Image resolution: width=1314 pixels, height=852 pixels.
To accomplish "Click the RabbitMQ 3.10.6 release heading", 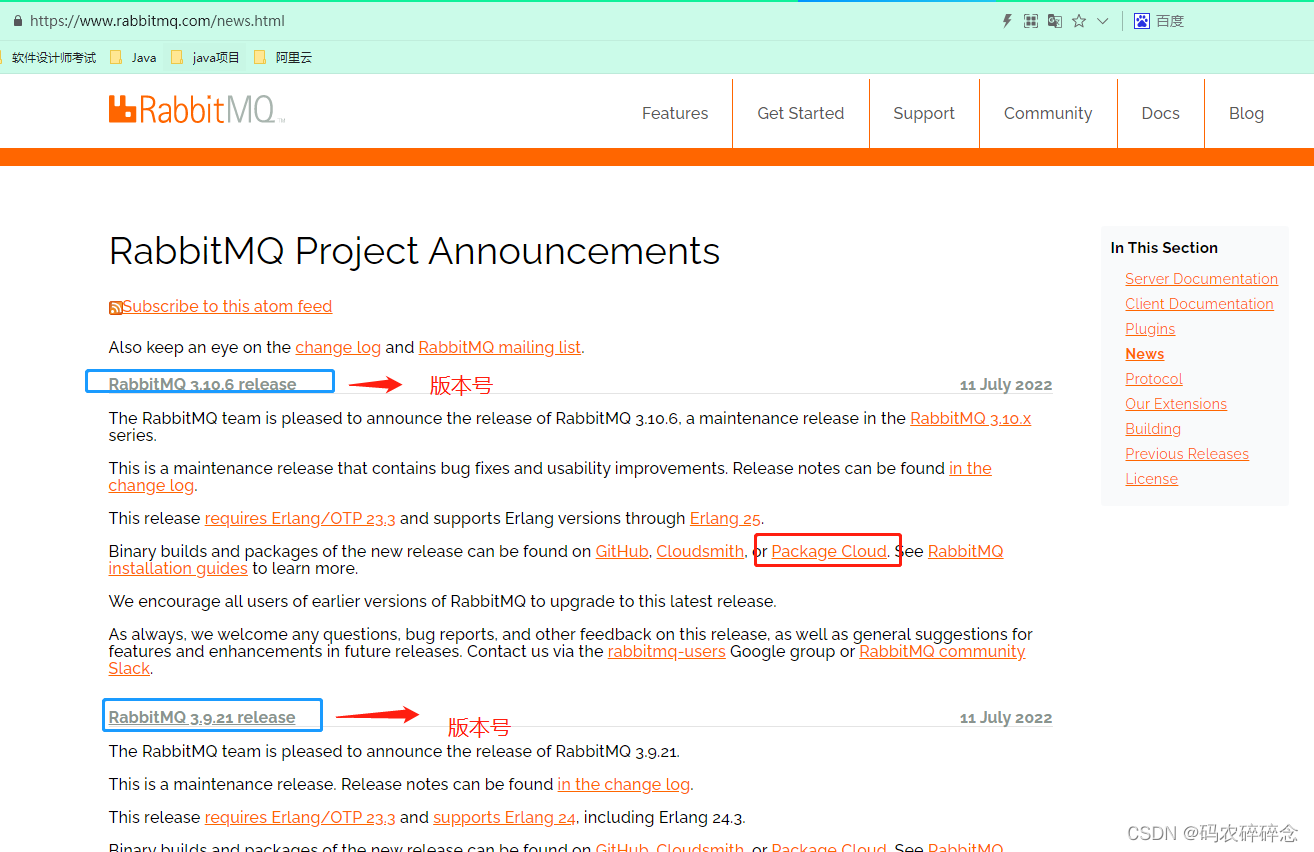I will [203, 384].
